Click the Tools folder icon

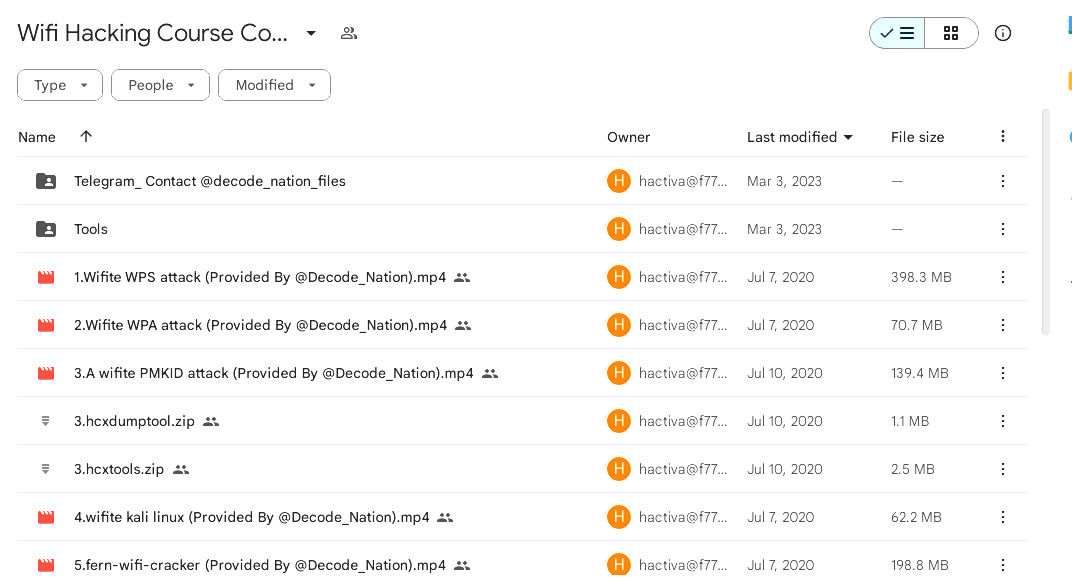tap(46, 229)
